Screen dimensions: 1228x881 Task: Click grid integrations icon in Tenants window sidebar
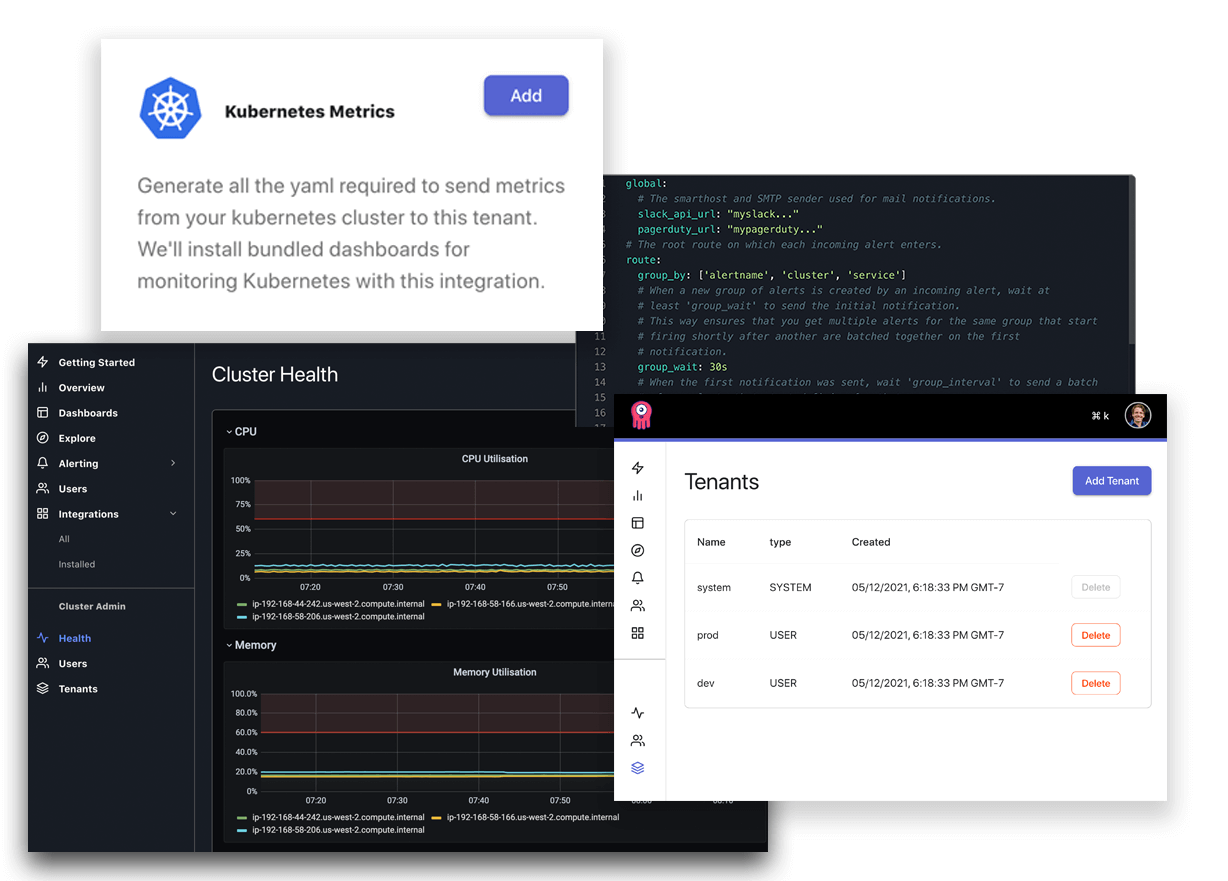[x=638, y=633]
